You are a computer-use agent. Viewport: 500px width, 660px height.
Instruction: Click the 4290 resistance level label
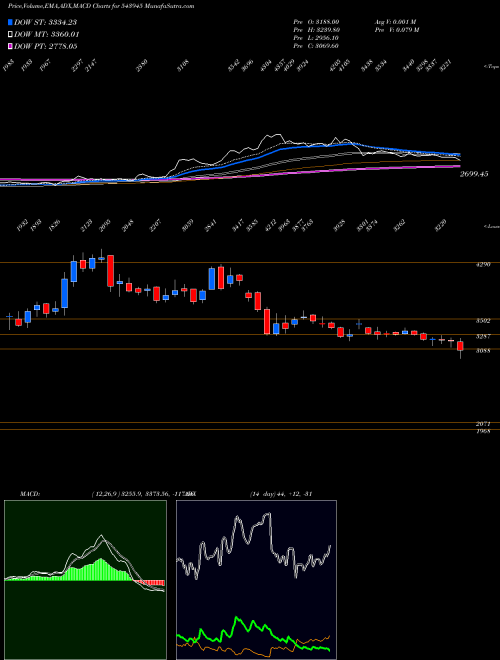coord(483,264)
